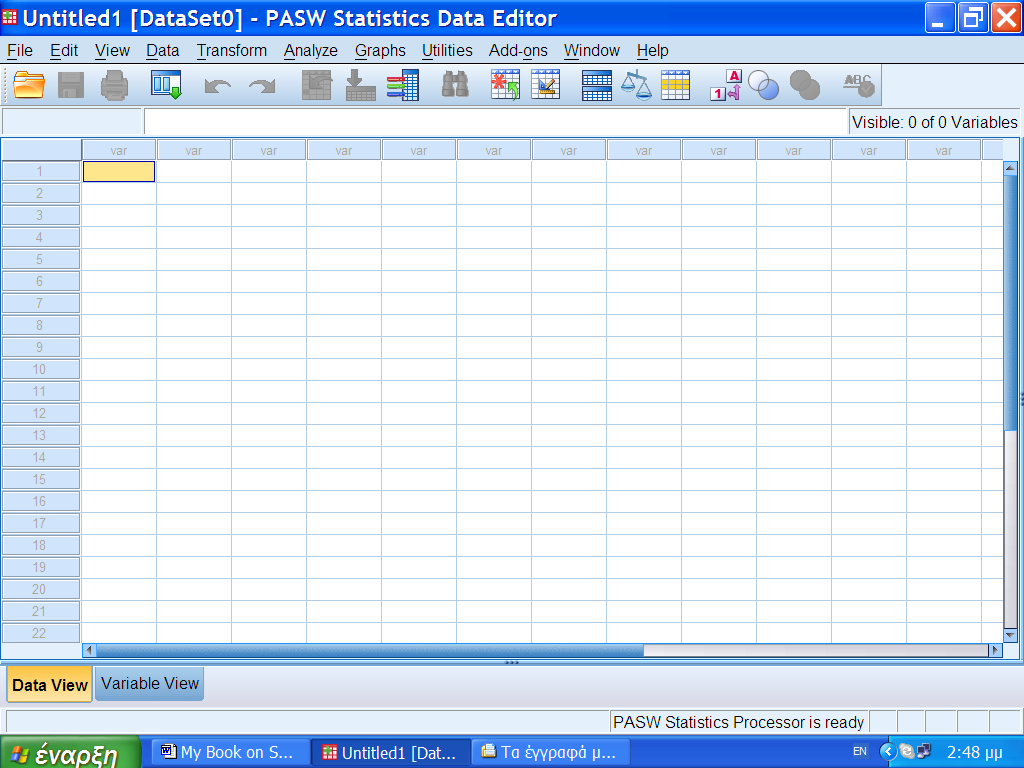This screenshot has width=1024, height=768.
Task: Click the vertical scrollbar up arrow
Action: point(1010,168)
